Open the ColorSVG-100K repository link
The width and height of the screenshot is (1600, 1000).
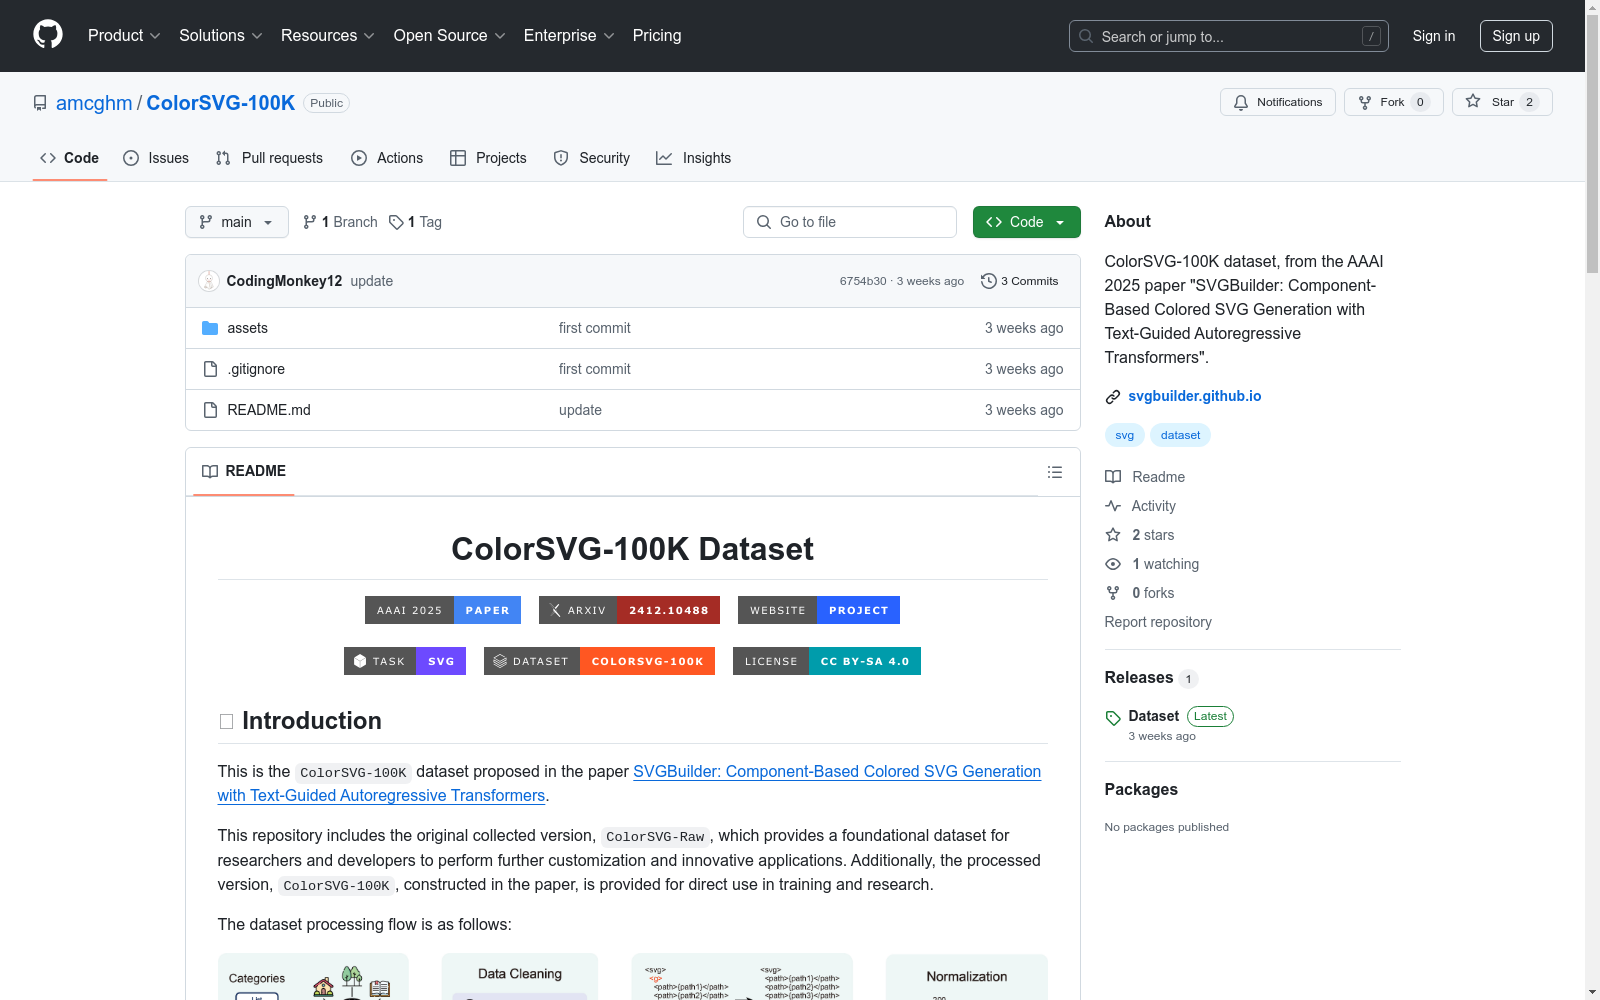pyautogui.click(x=221, y=103)
